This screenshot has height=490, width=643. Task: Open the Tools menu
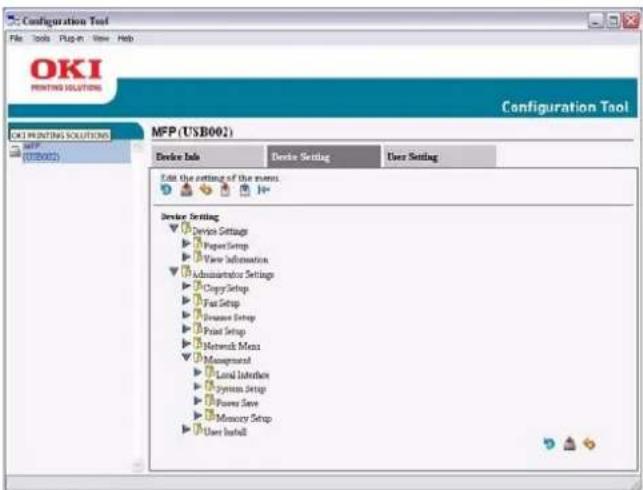click(41, 39)
